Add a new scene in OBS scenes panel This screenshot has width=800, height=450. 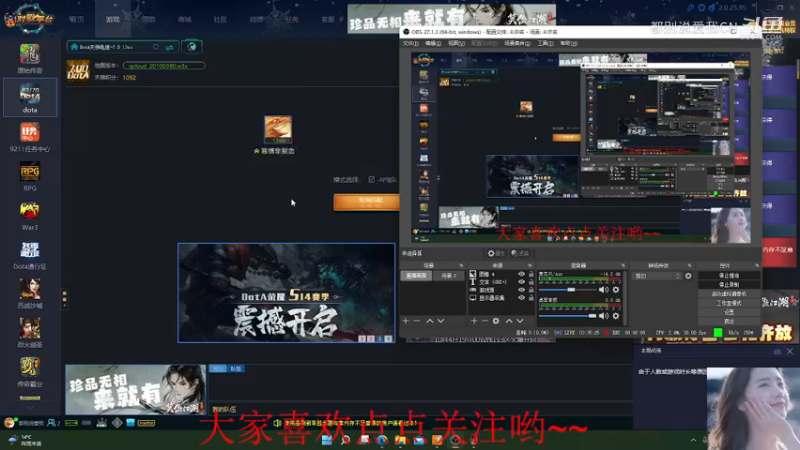pyautogui.click(x=406, y=321)
